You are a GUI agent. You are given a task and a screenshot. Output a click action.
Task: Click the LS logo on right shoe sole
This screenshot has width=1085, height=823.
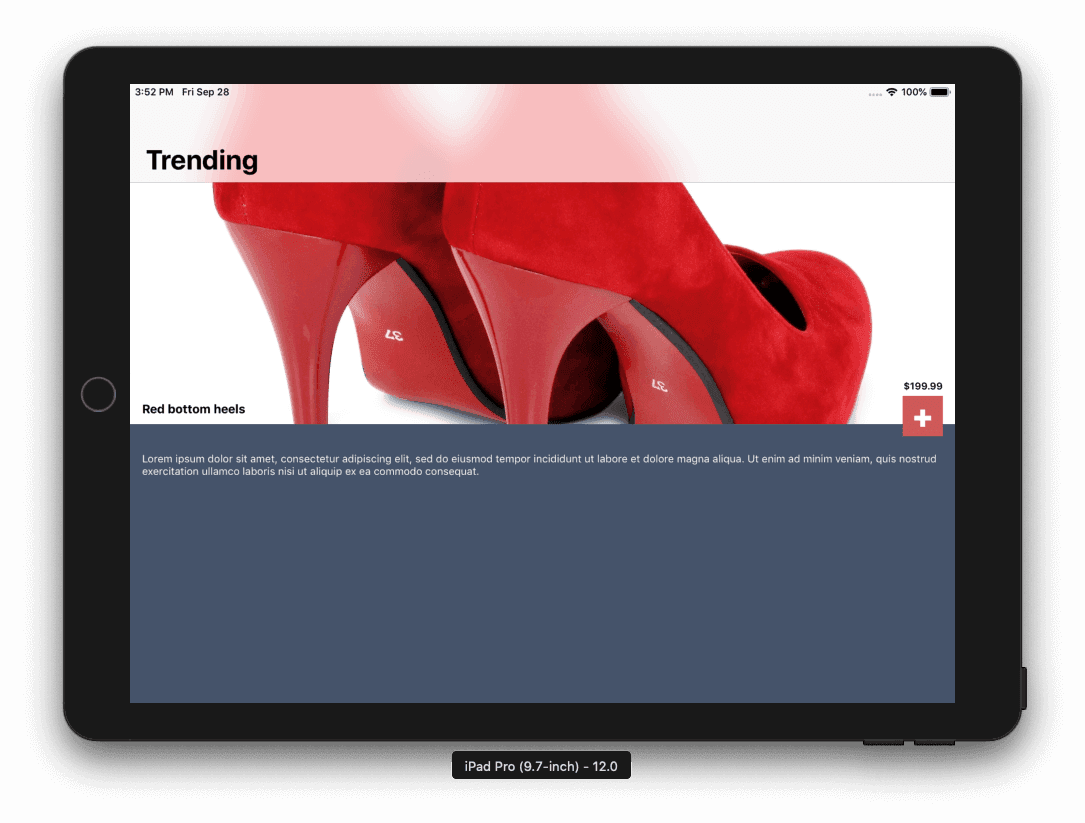[x=660, y=384]
